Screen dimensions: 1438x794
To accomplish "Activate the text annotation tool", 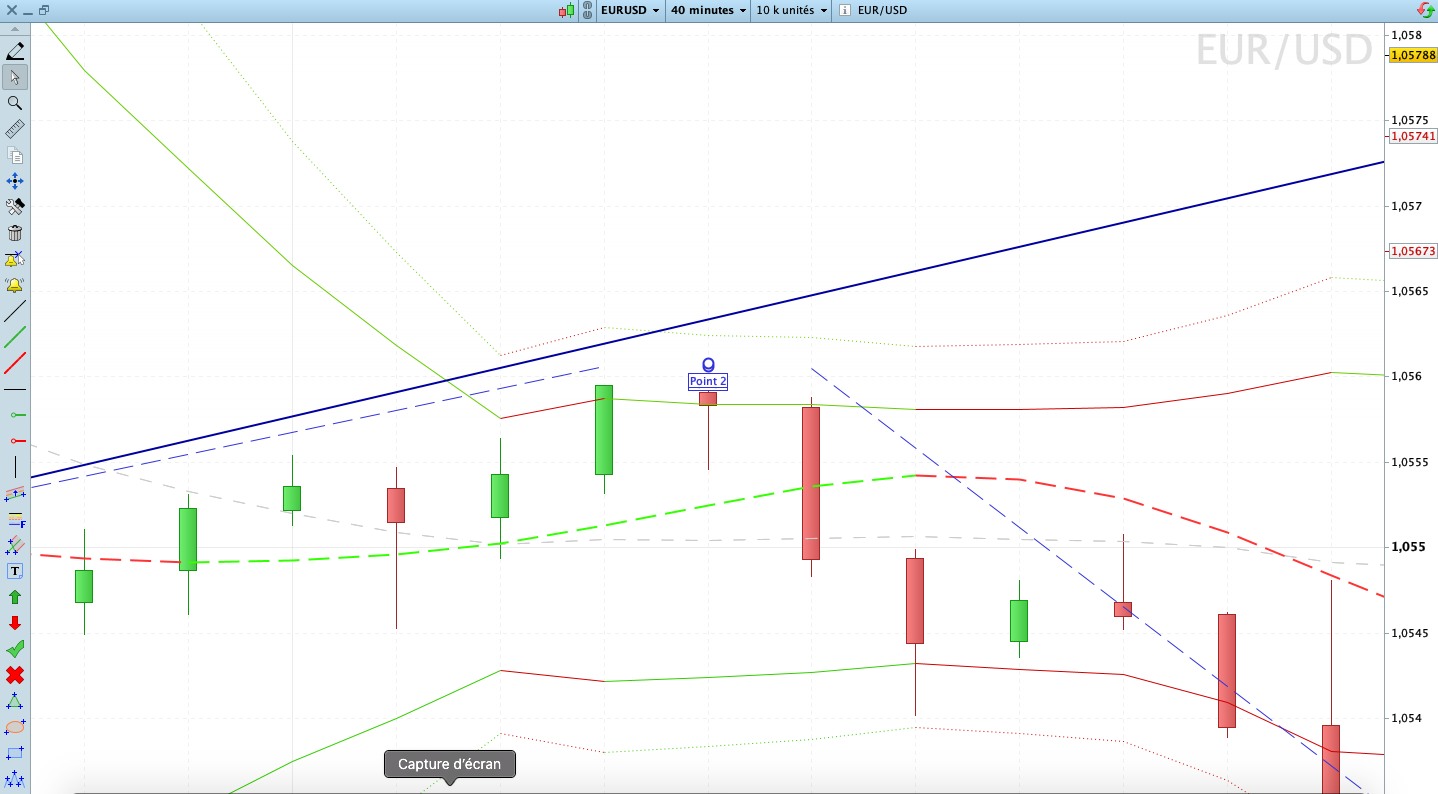I will coord(15,571).
